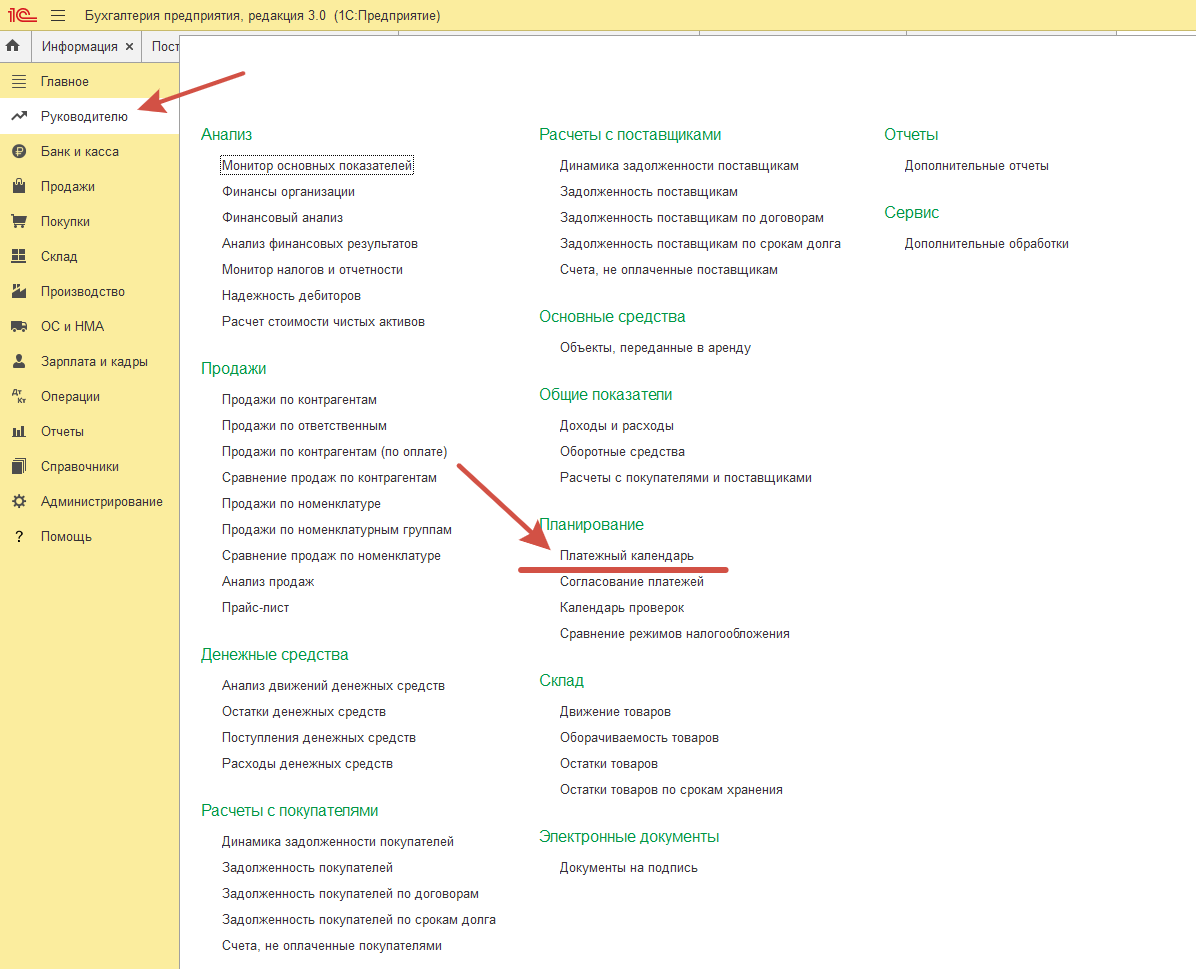
Task: Open Монитор налогов и отчетности
Action: click(312, 269)
